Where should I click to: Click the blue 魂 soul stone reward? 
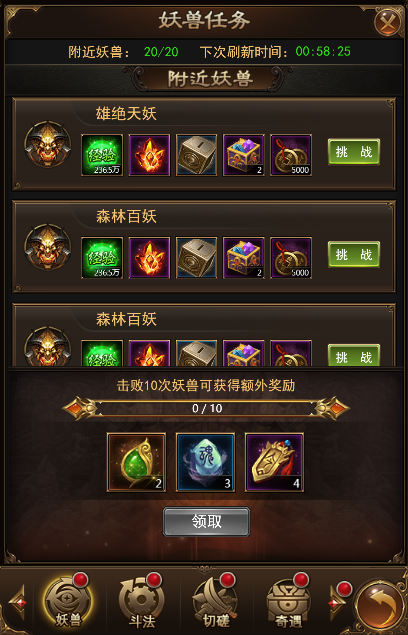pos(206,462)
